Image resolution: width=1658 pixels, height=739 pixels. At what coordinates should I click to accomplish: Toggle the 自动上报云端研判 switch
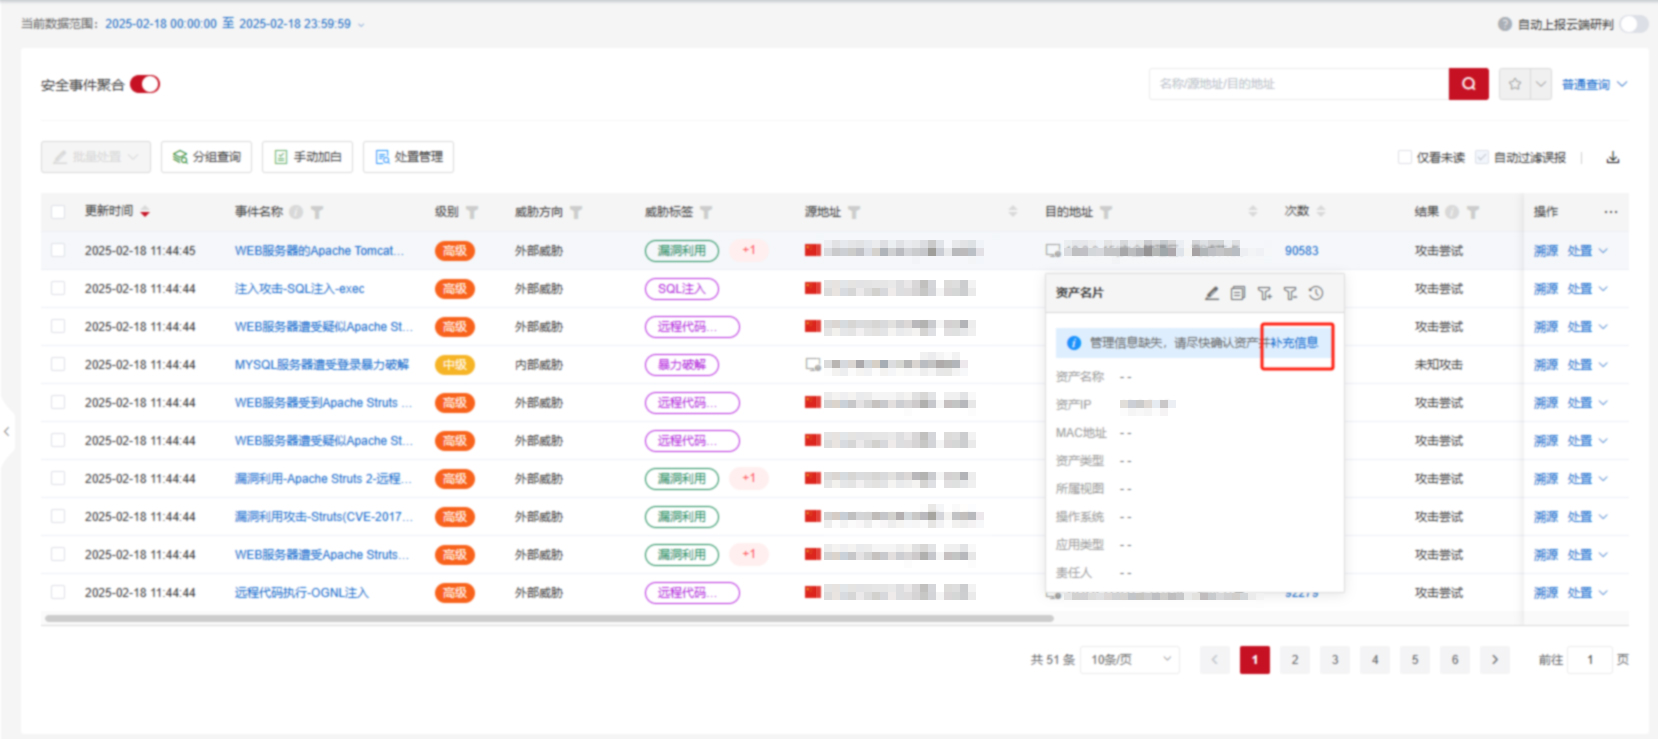pyautogui.click(x=1633, y=24)
